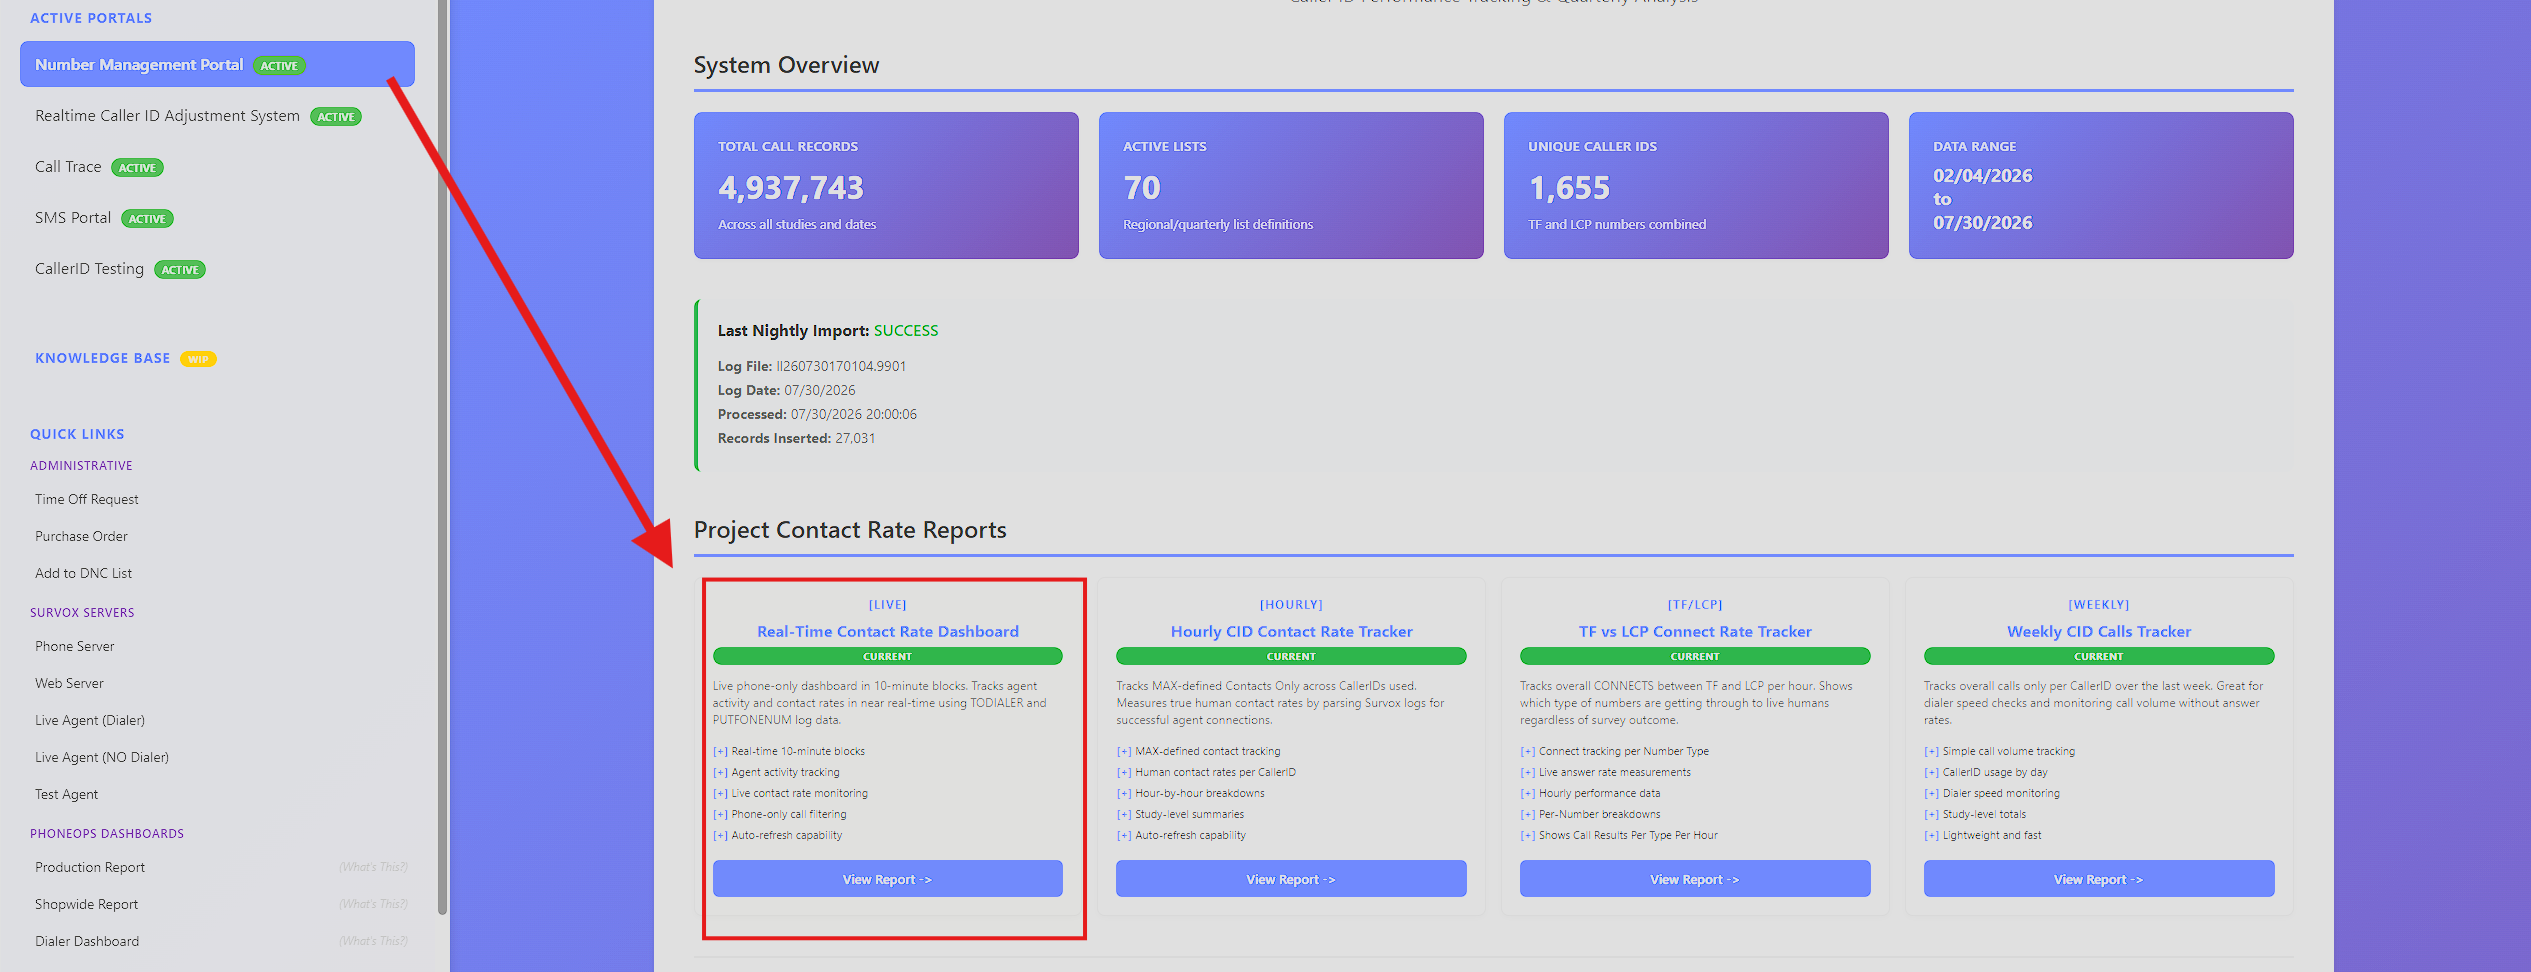Click the sidebar vertical scrollbar
Screen dimensions: 2531x972
pyautogui.click(x=442, y=455)
